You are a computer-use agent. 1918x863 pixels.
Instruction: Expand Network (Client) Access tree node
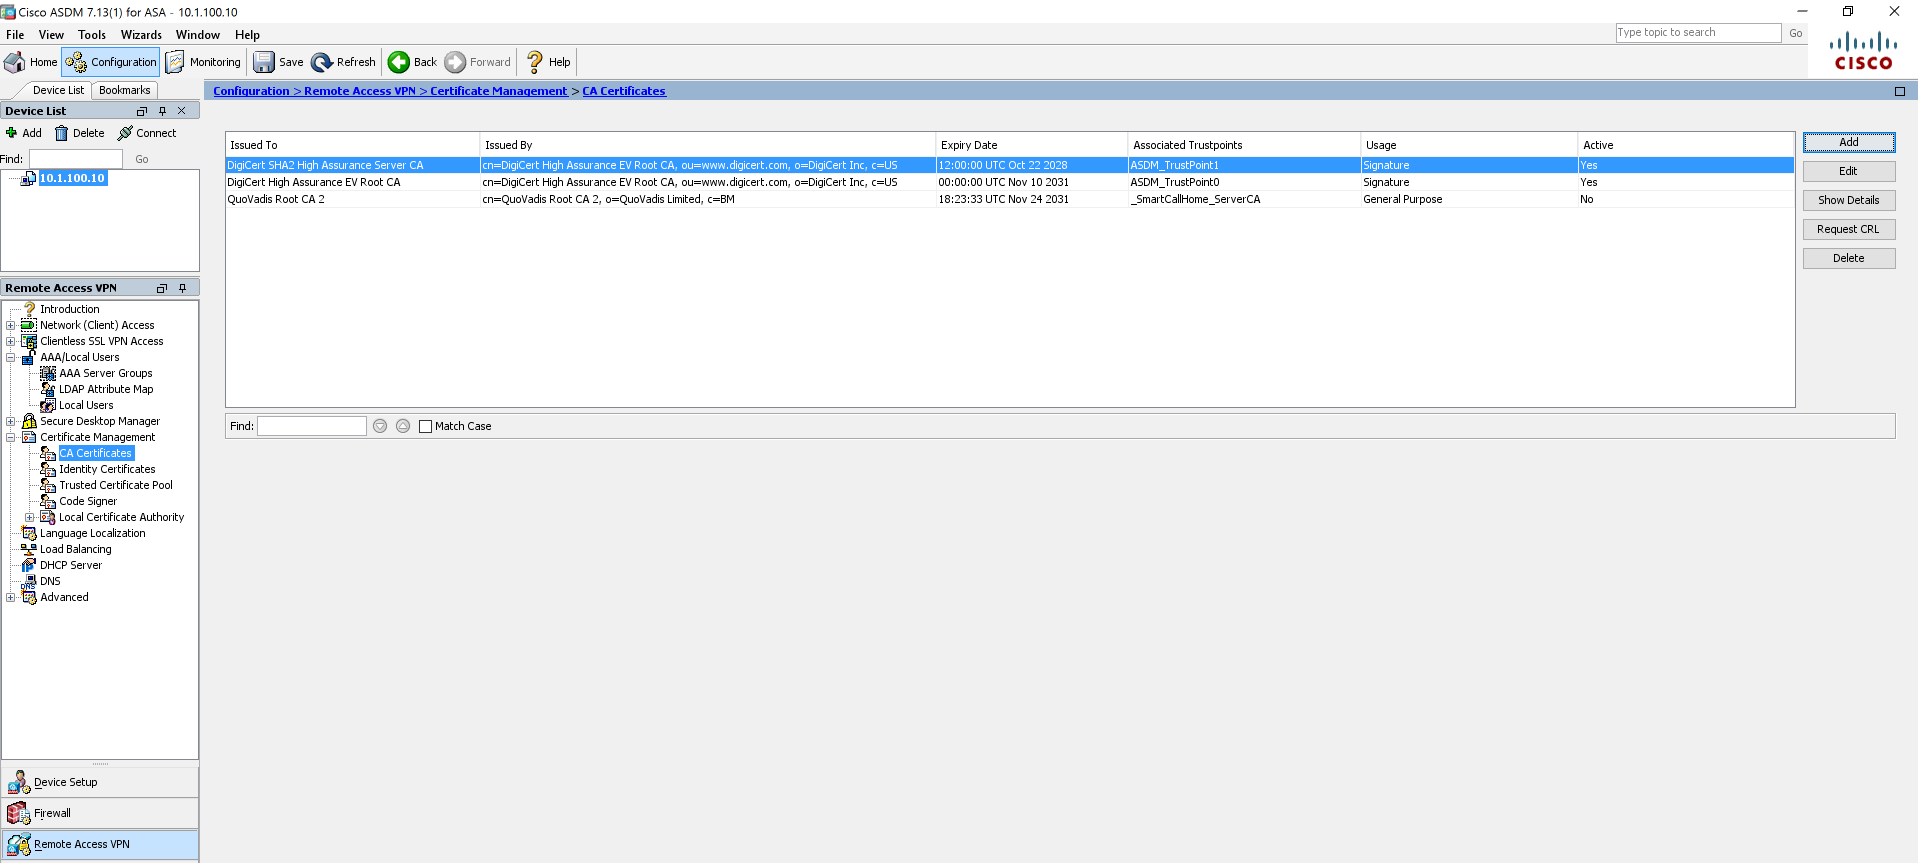coord(11,325)
